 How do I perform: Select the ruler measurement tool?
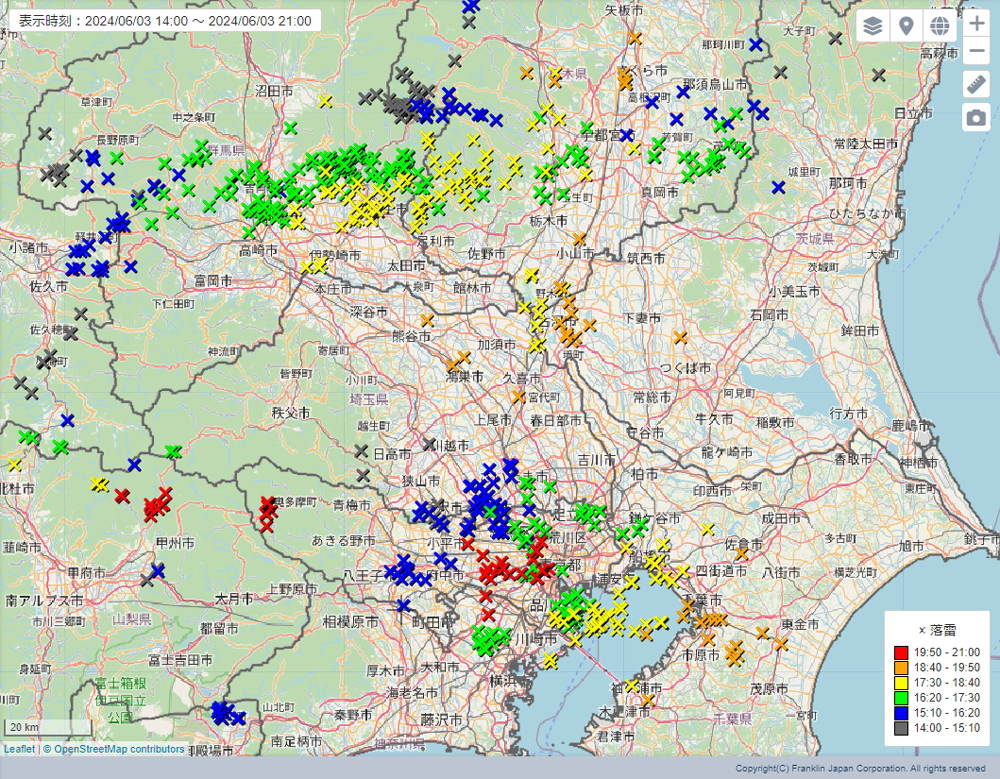click(976, 85)
